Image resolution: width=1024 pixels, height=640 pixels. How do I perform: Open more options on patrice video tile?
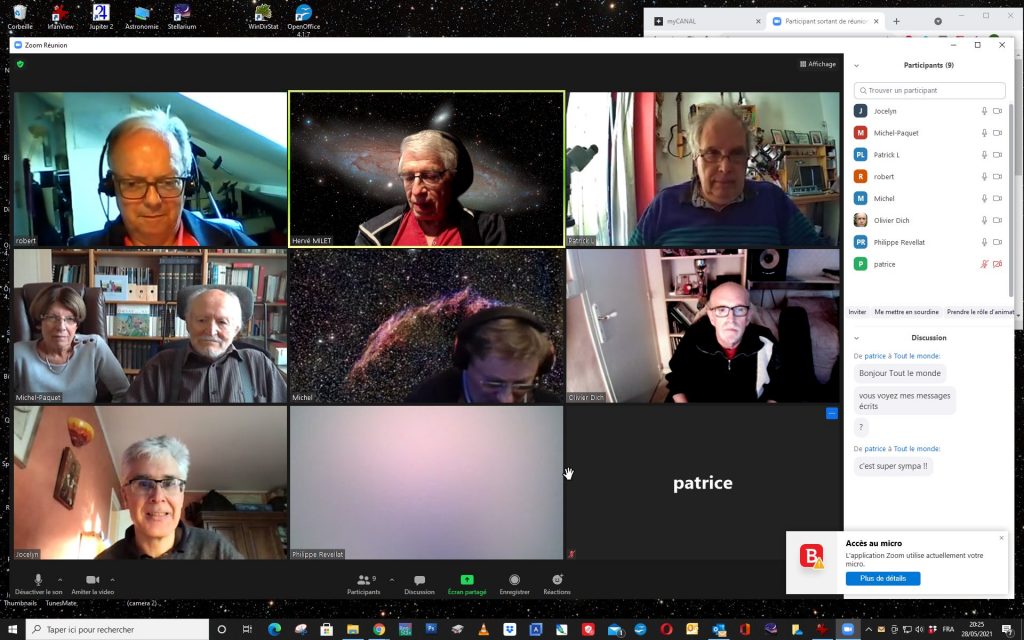point(831,413)
